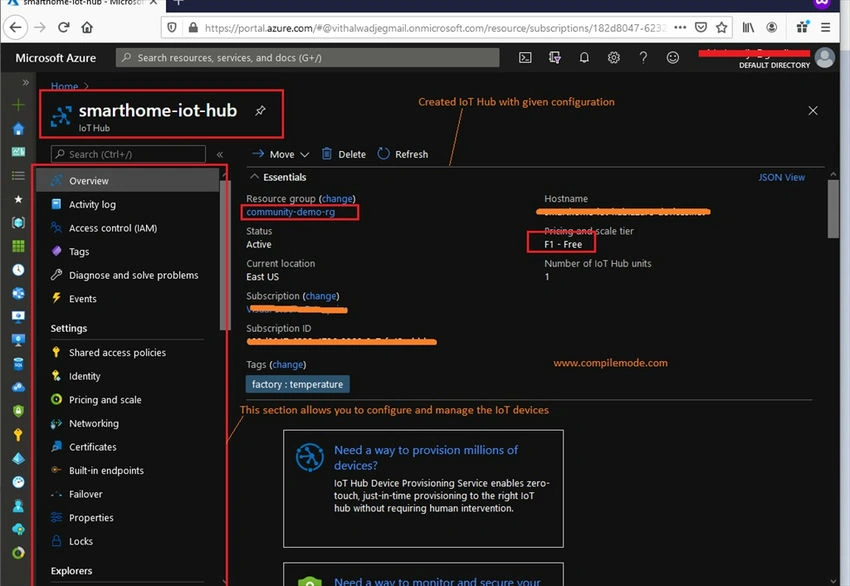Screen dimensions: 850x586
Task: Click the main content scrollbar
Action: (x=833, y=209)
